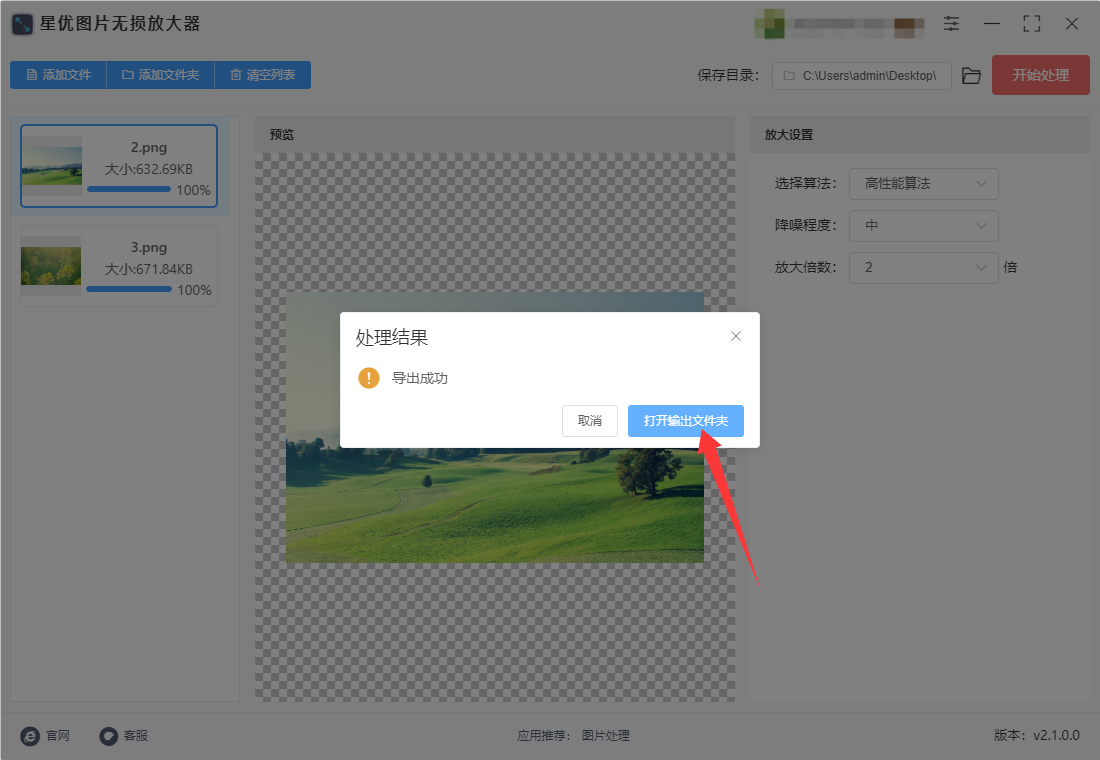Click the orange warning icon in dialog
Screen dimensions: 1100x760
click(x=369, y=378)
